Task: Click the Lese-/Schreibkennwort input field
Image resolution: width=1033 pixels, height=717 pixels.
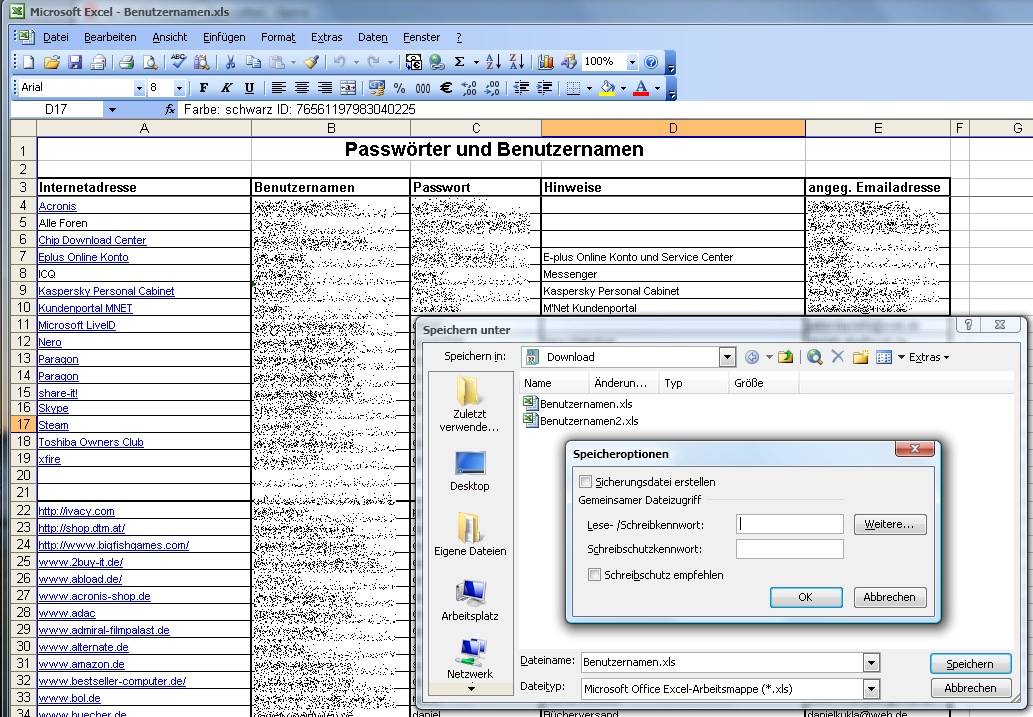Action: click(x=789, y=525)
